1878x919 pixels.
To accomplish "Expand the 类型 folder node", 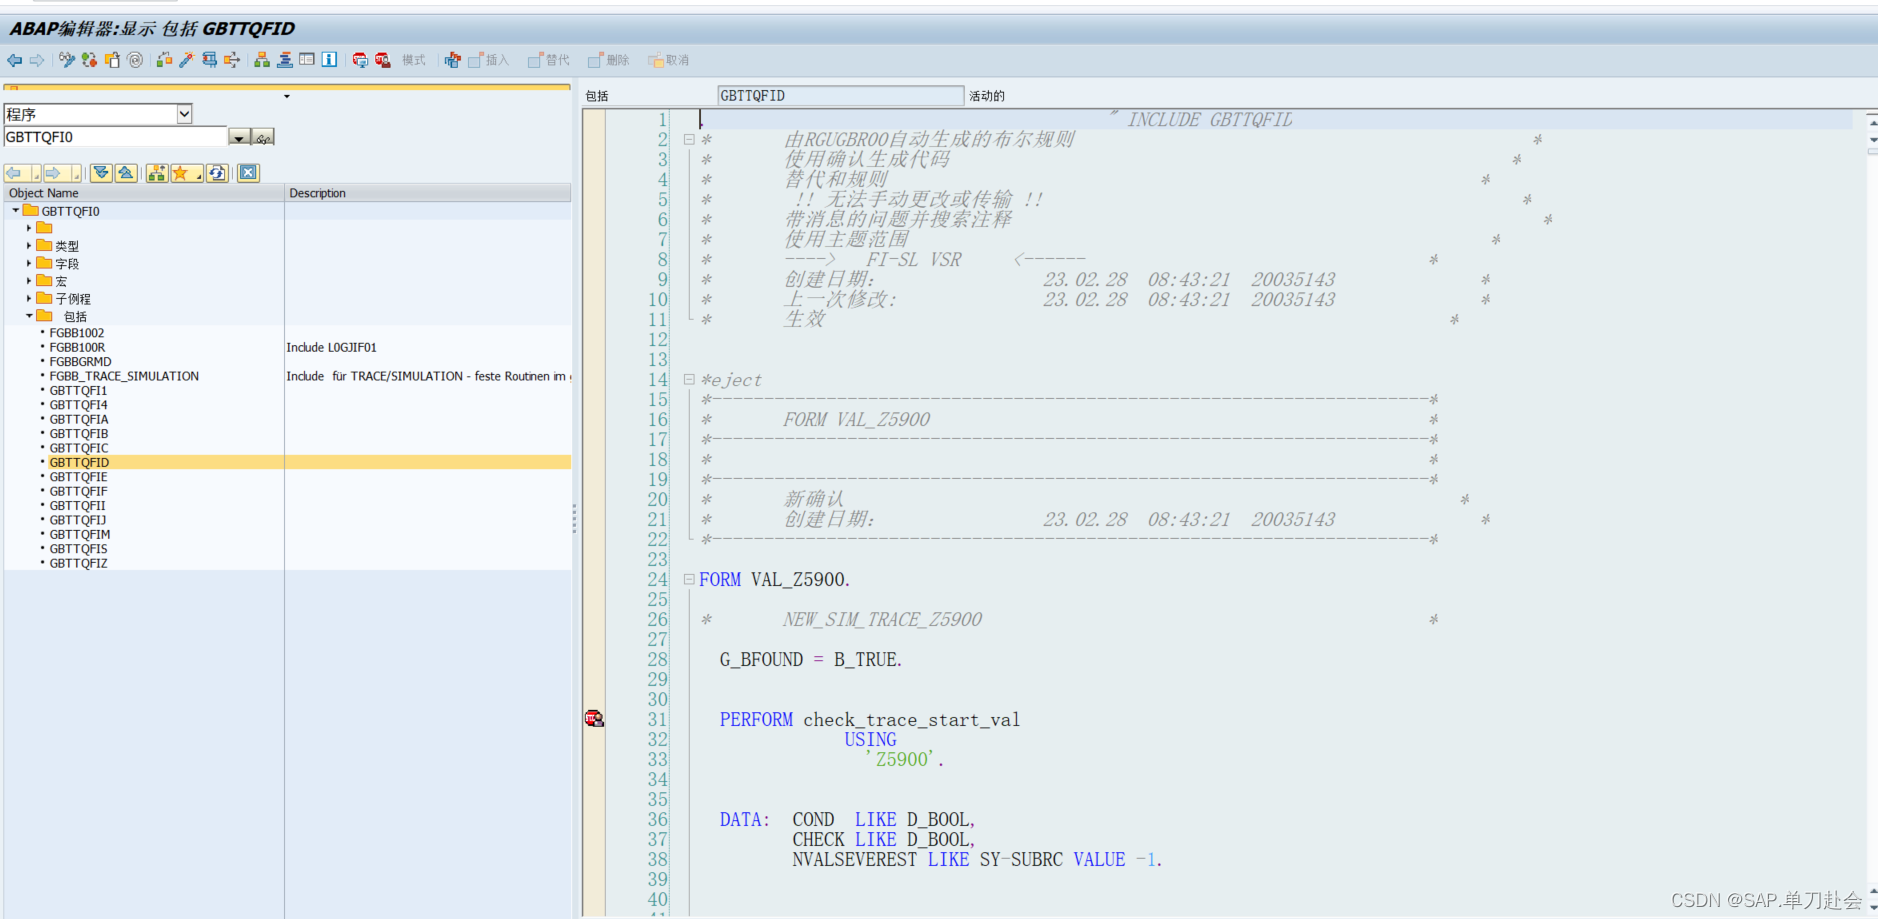I will coord(29,246).
